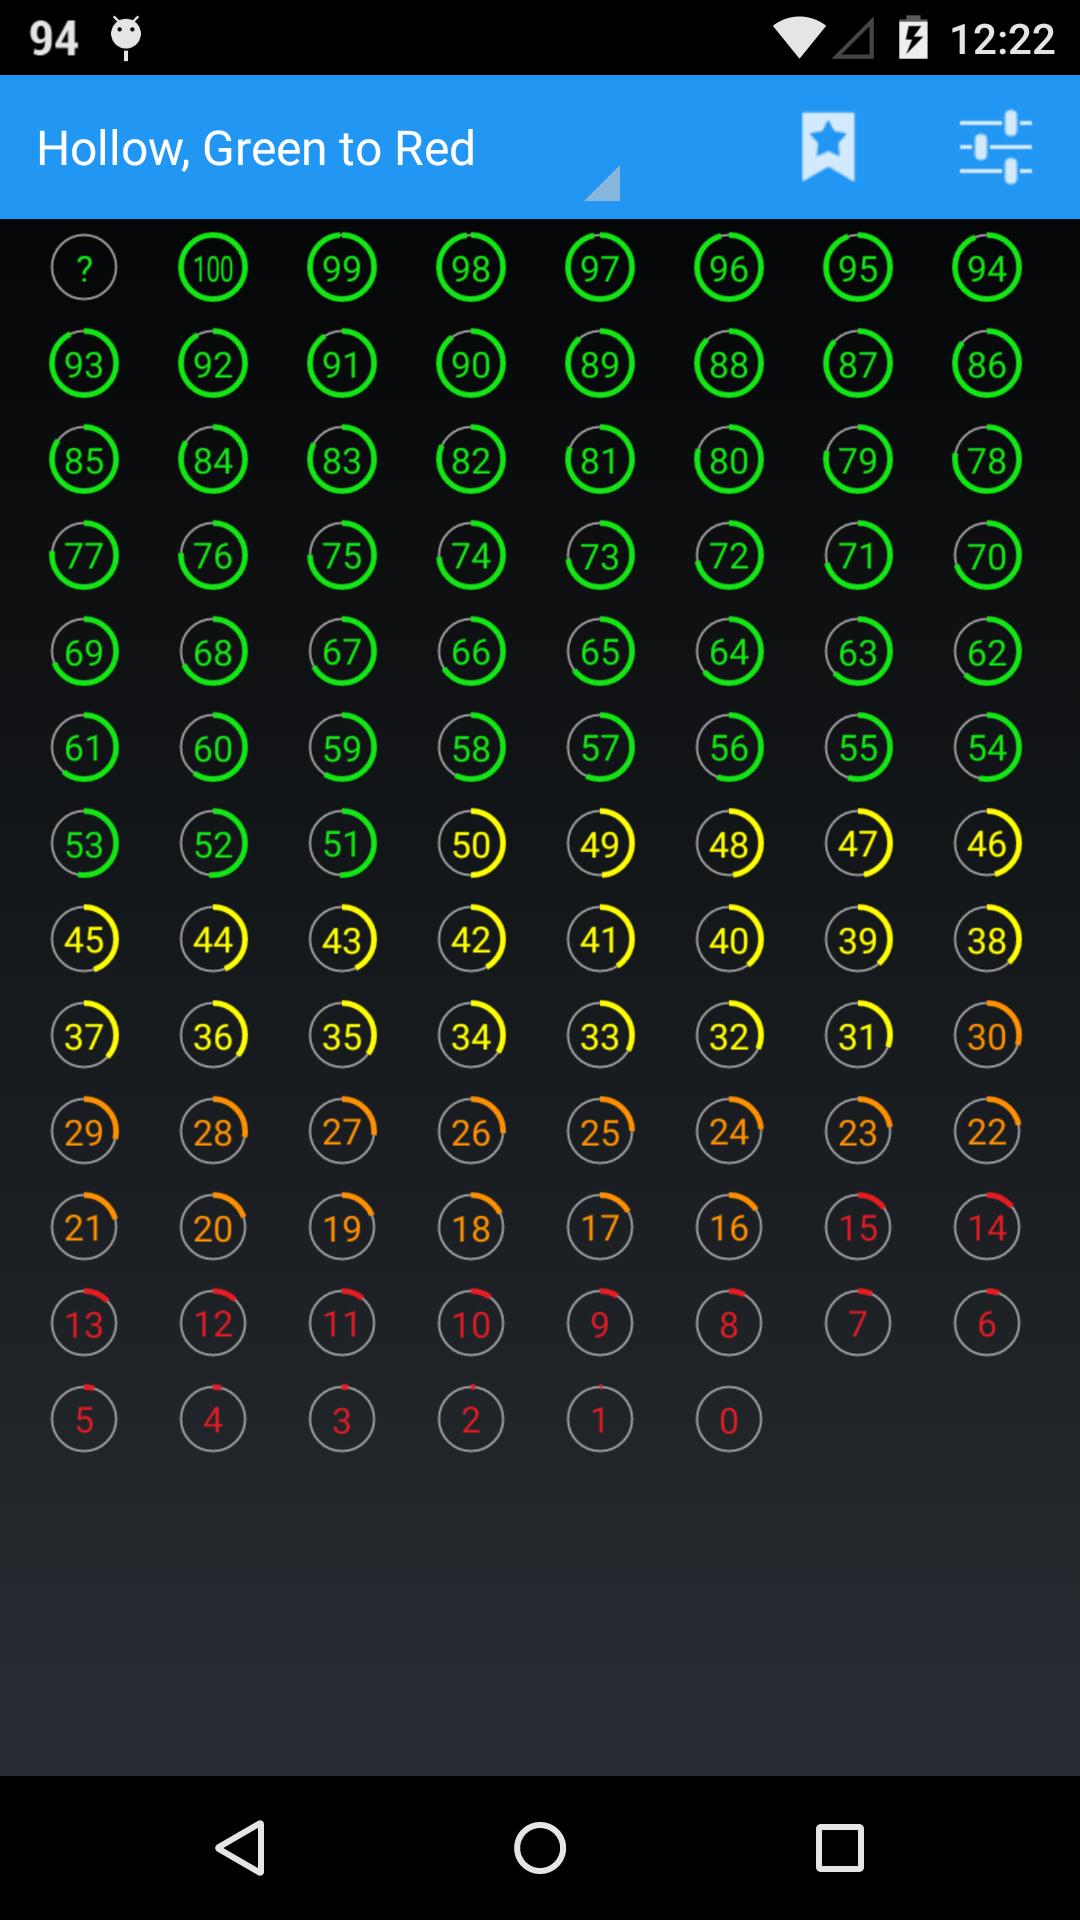The image size is (1080, 1920).
Task: Select the green 100 battery icon
Action: point(213,268)
